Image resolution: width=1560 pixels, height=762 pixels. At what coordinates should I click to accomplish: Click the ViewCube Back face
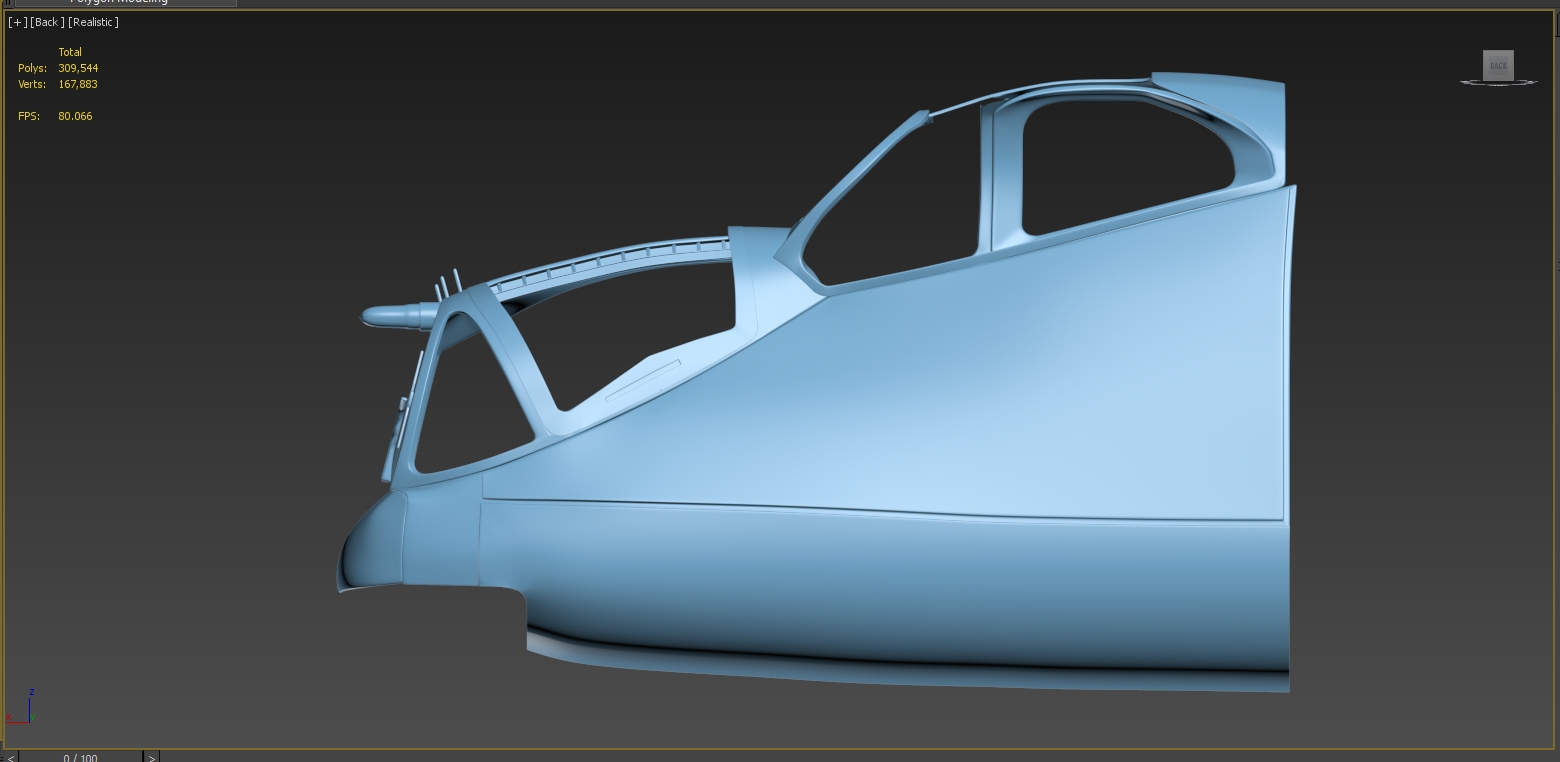1498,65
